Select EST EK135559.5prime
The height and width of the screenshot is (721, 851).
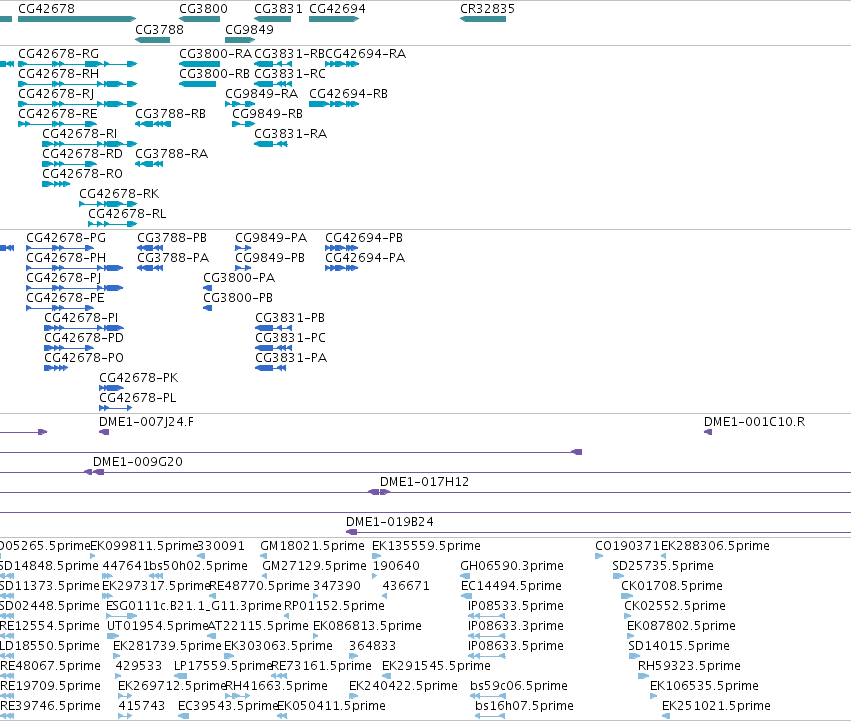pyautogui.click(x=426, y=546)
